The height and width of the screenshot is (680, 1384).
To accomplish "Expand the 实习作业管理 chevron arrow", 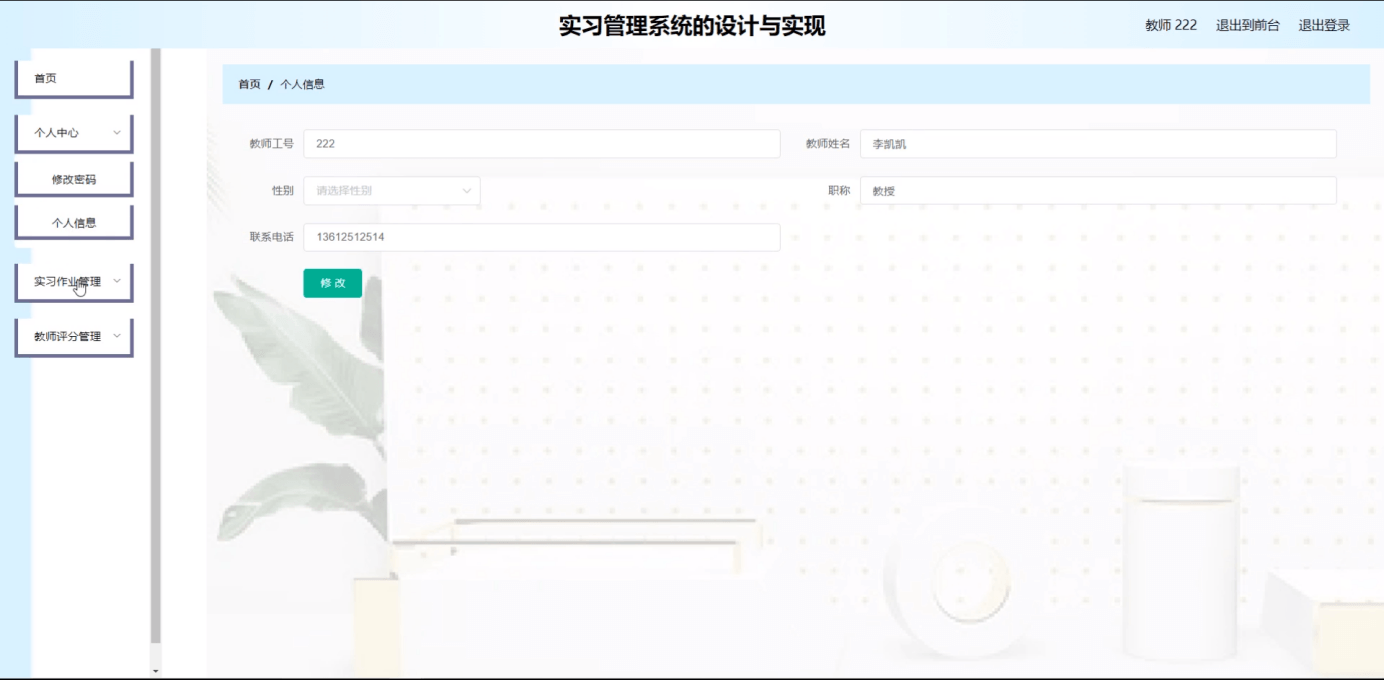I will (117, 281).
